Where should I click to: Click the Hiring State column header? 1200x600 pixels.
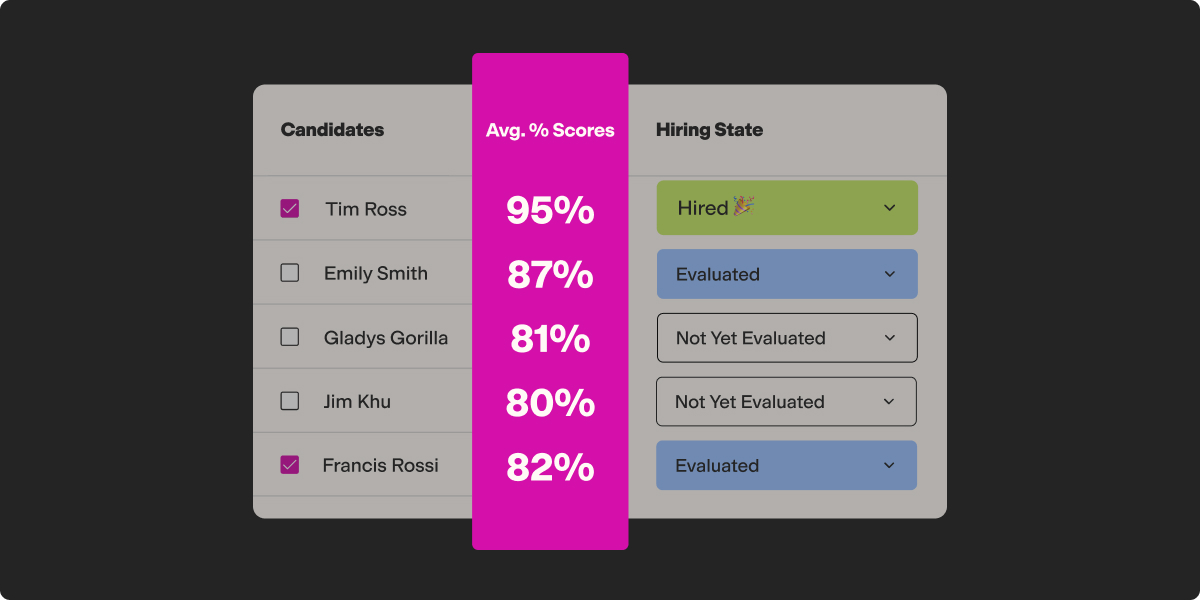click(x=710, y=129)
